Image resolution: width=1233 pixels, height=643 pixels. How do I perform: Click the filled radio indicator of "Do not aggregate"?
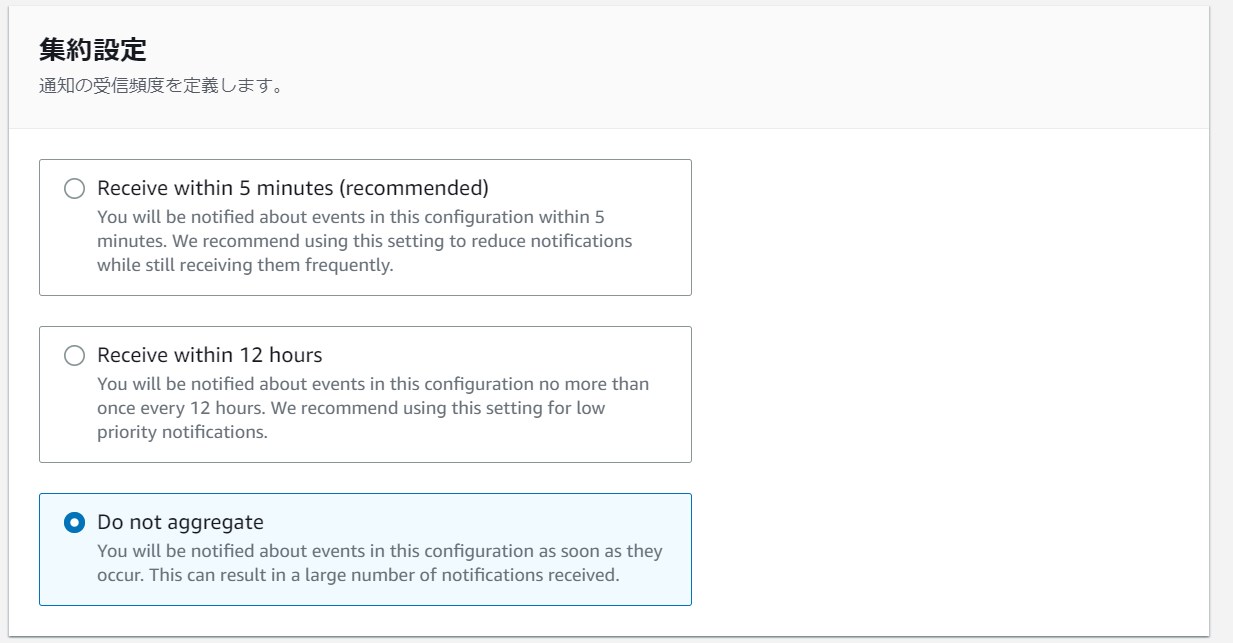click(x=74, y=522)
